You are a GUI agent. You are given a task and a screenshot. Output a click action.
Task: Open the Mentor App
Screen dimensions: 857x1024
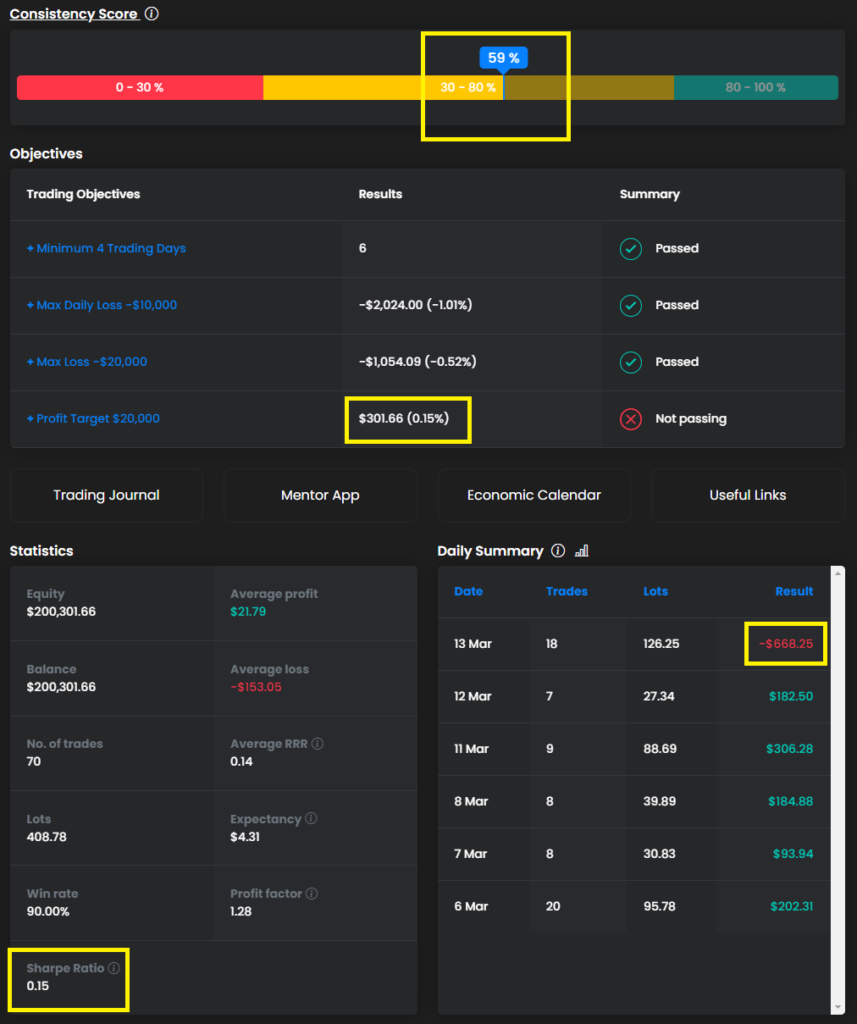(x=320, y=495)
